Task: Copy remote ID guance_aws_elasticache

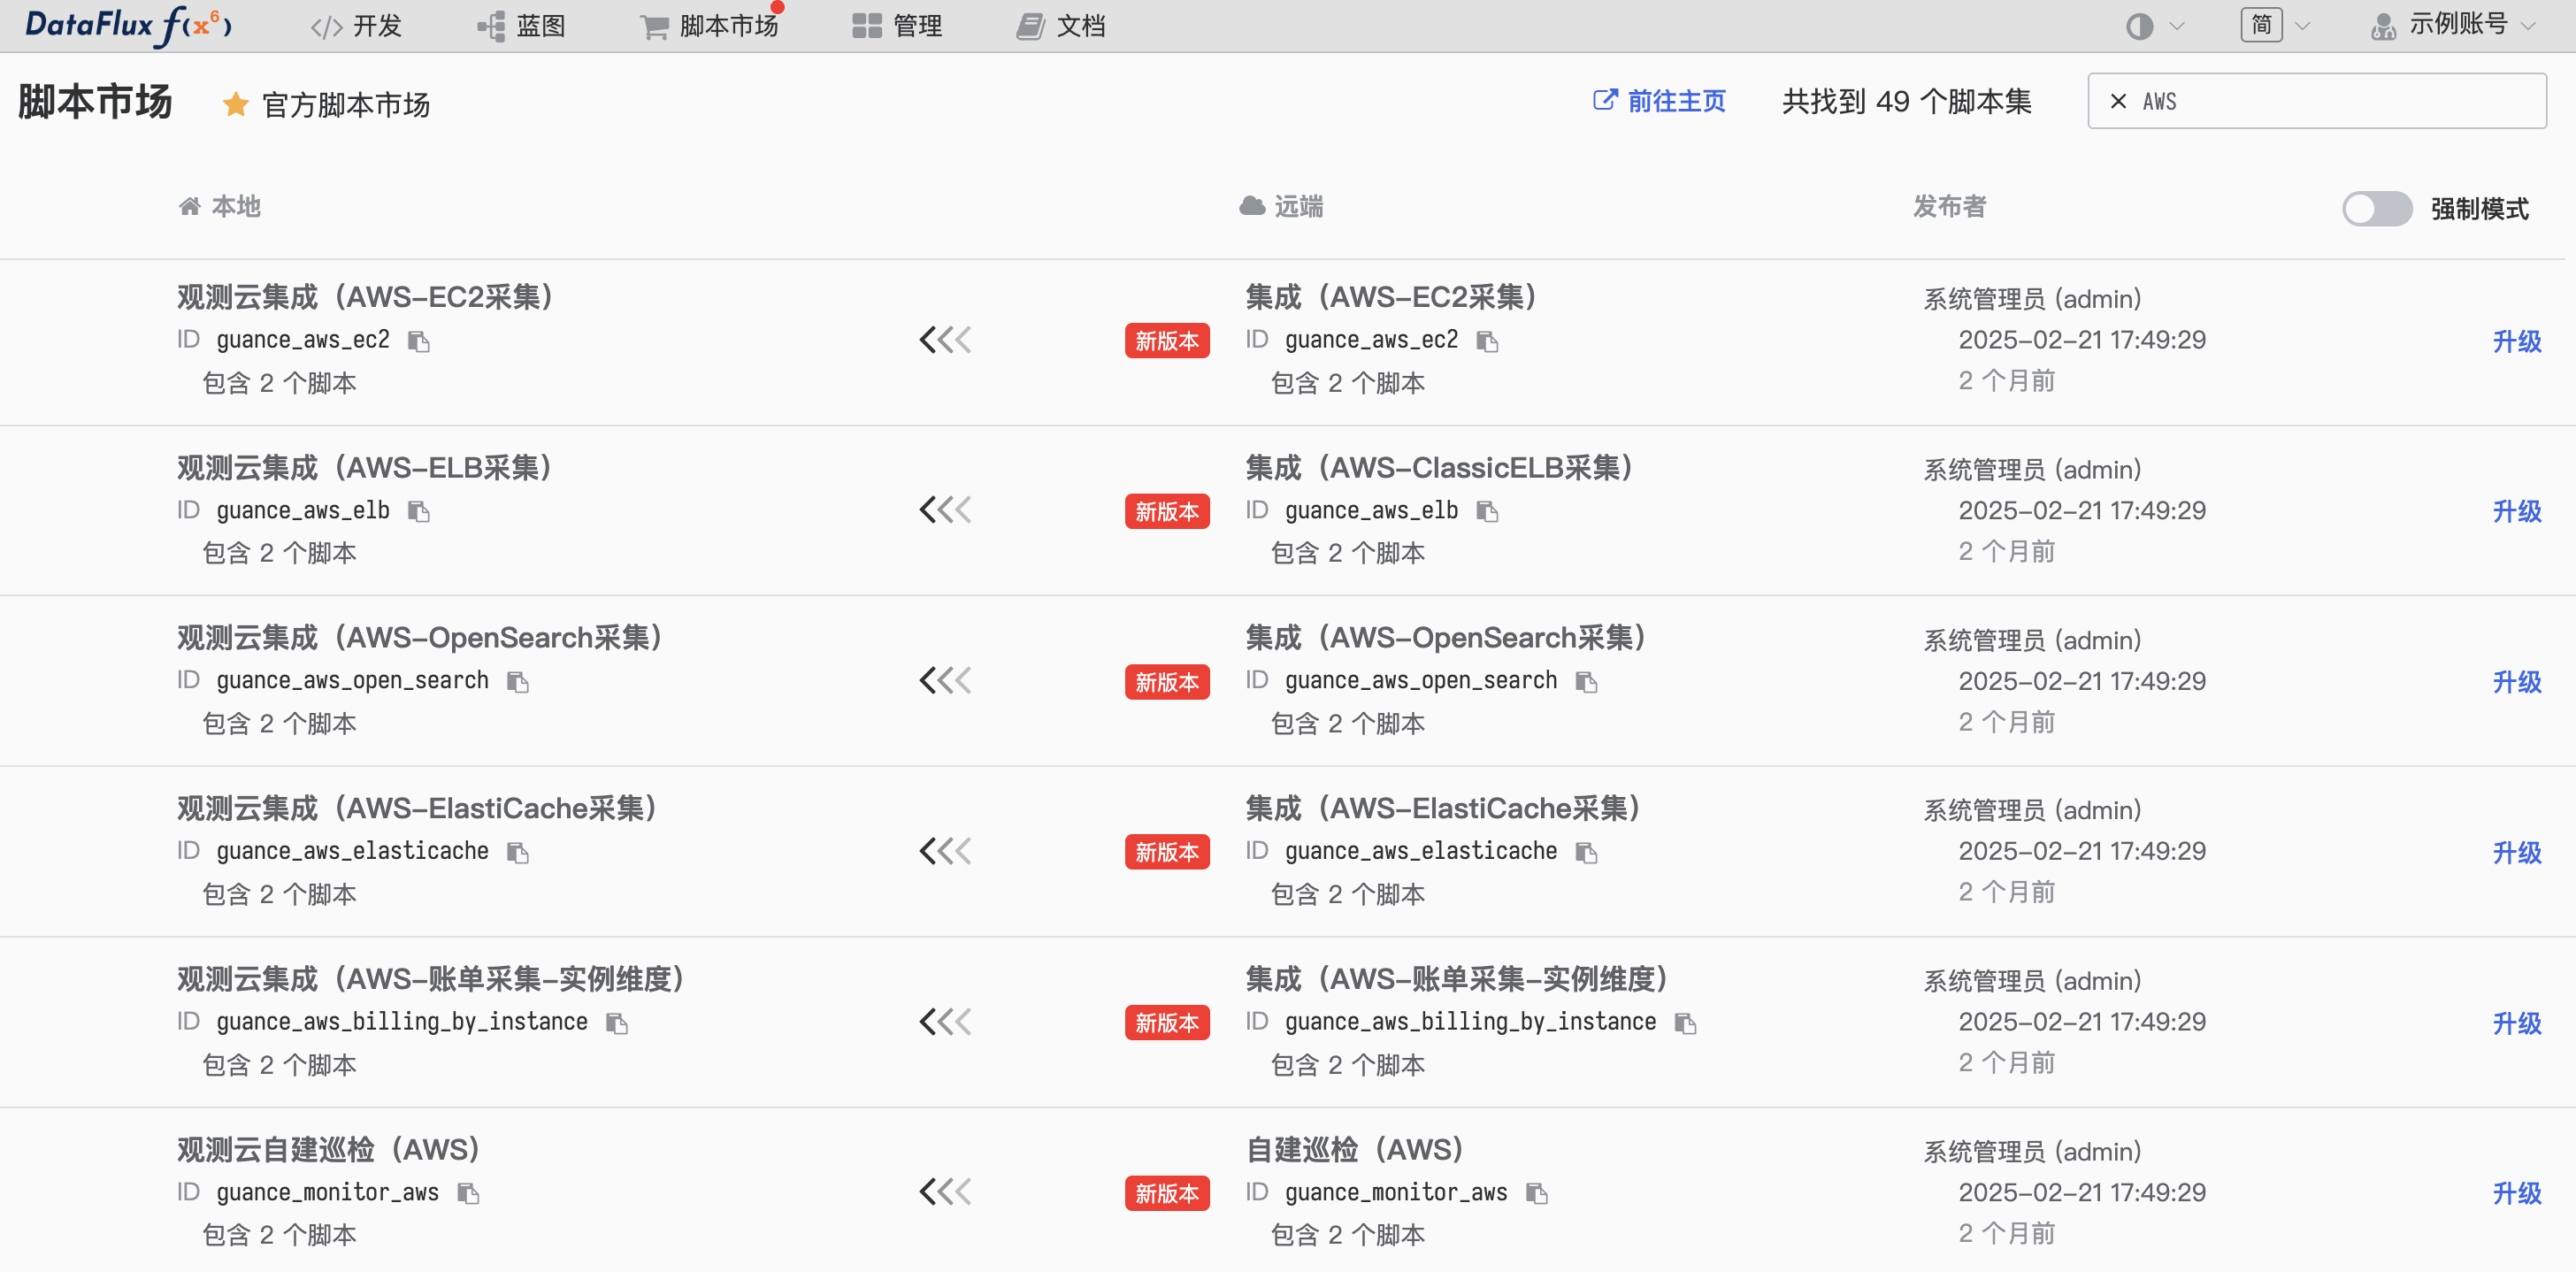Action: pos(1587,853)
